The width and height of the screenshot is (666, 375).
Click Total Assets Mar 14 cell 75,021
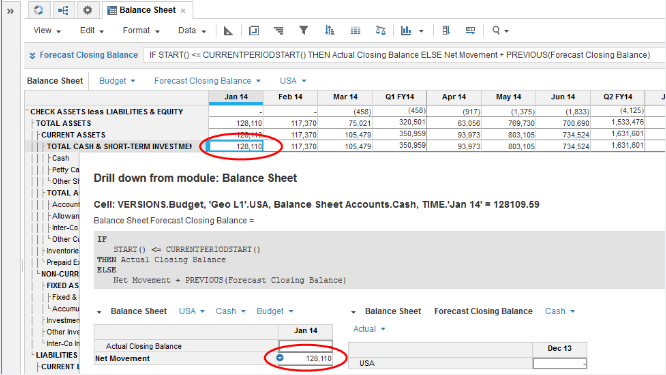[x=345, y=123]
